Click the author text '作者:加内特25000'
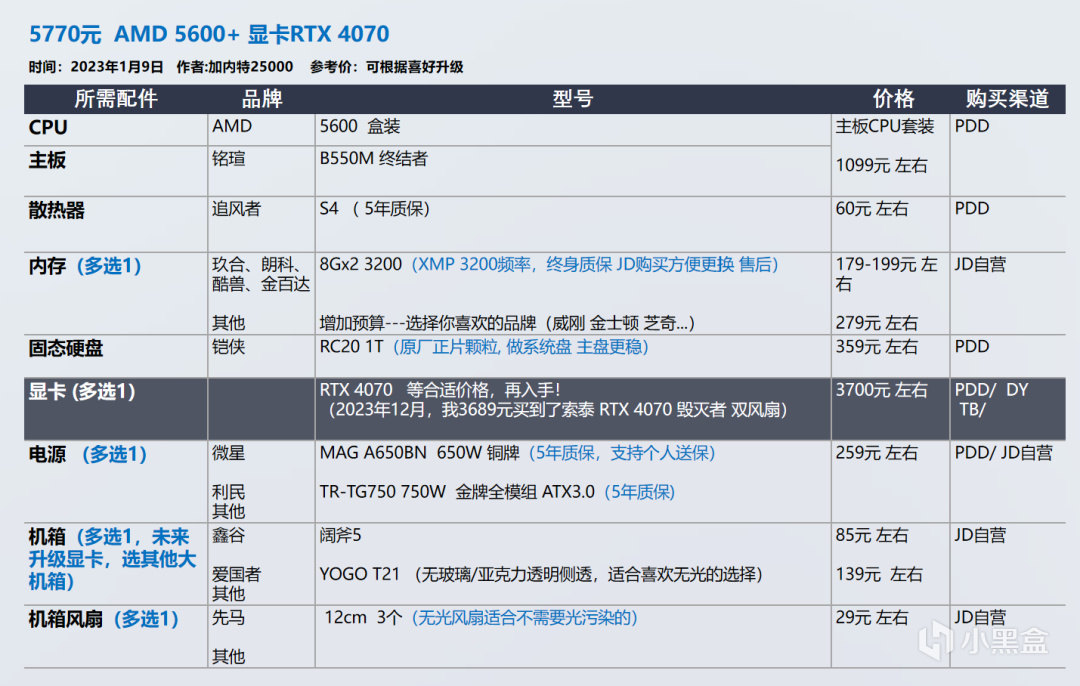1080x686 pixels. point(235,67)
